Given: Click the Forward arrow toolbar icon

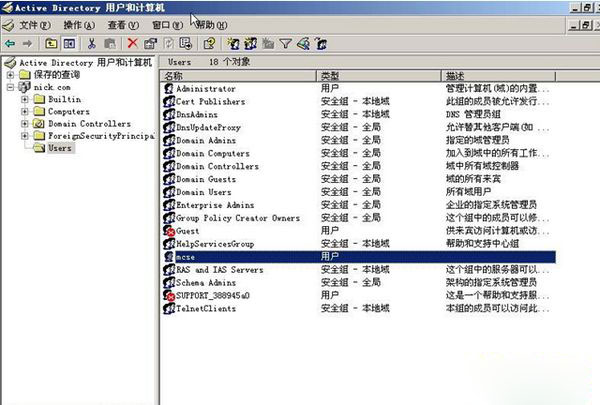Looking at the screenshot, I should (27, 44).
